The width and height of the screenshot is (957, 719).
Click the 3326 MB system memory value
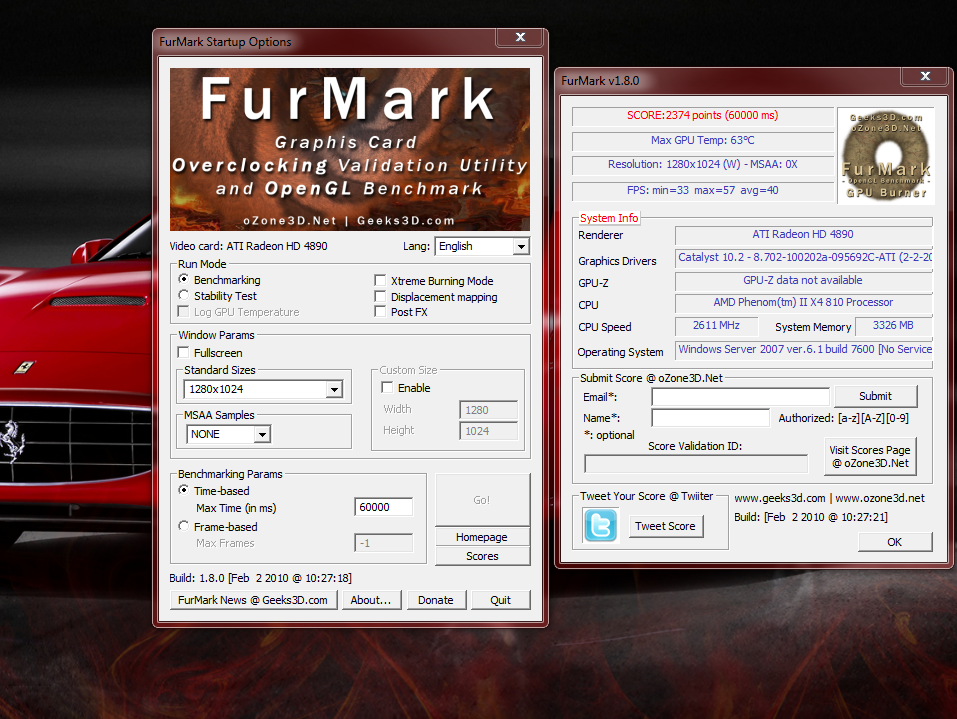tap(893, 325)
